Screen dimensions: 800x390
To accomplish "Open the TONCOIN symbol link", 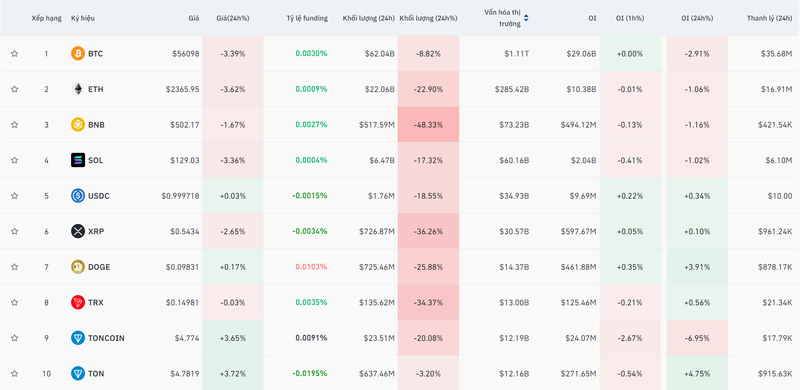I will click(x=106, y=338).
